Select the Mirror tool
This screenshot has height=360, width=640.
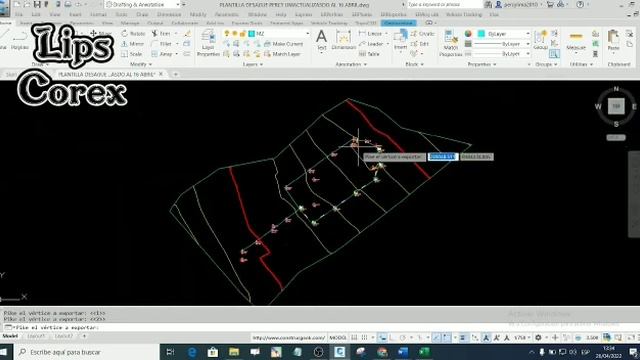pos(133,44)
